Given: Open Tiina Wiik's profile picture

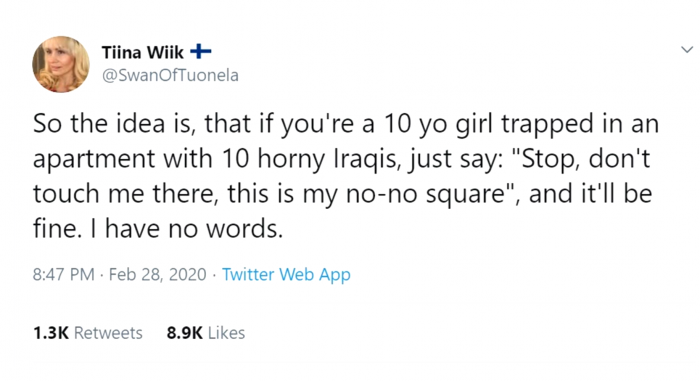Looking at the screenshot, I should coord(61,64).
